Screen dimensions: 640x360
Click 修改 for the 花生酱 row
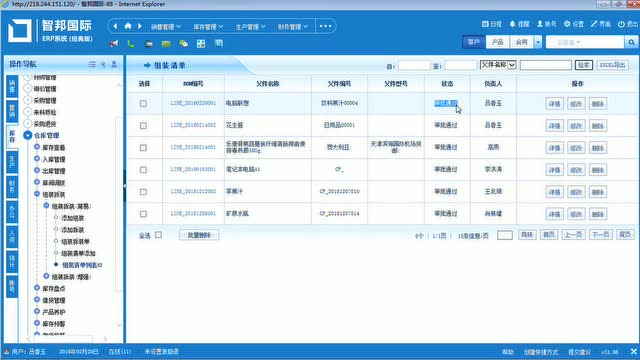(576, 126)
